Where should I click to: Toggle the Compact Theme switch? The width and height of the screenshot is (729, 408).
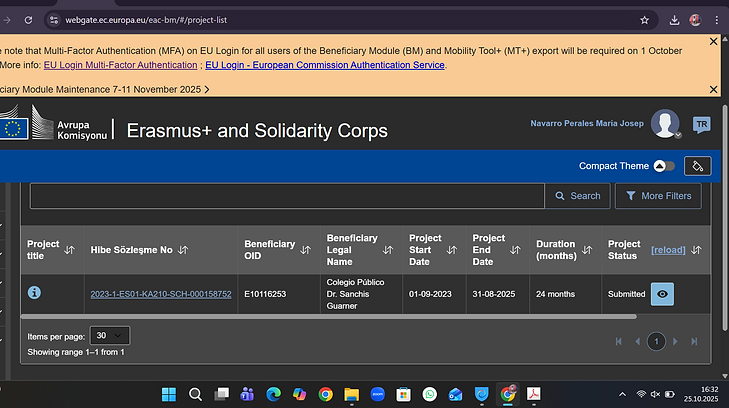click(664, 166)
